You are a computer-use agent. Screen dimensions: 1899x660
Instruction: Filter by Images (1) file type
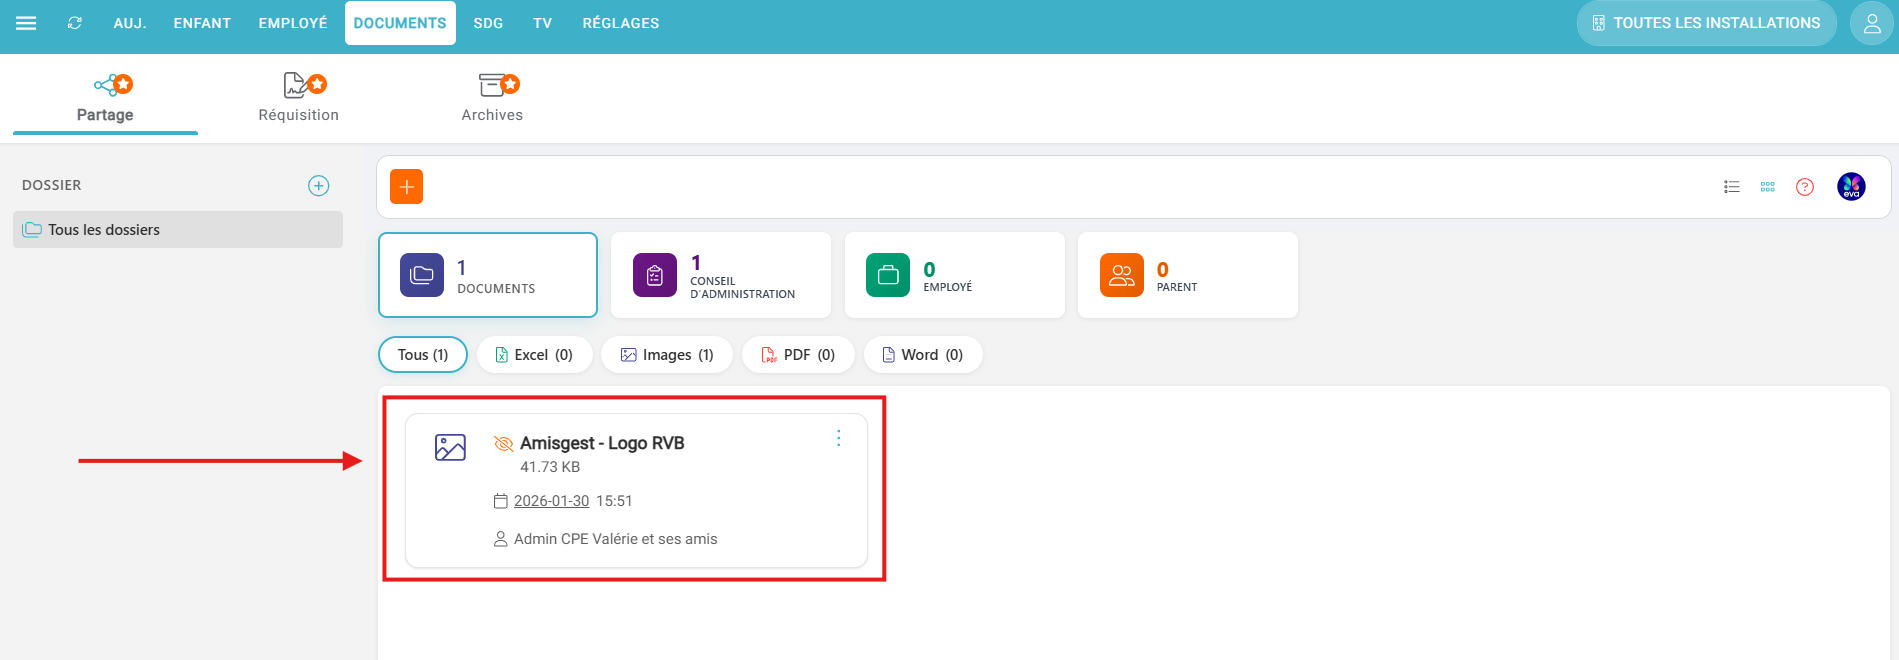point(667,355)
